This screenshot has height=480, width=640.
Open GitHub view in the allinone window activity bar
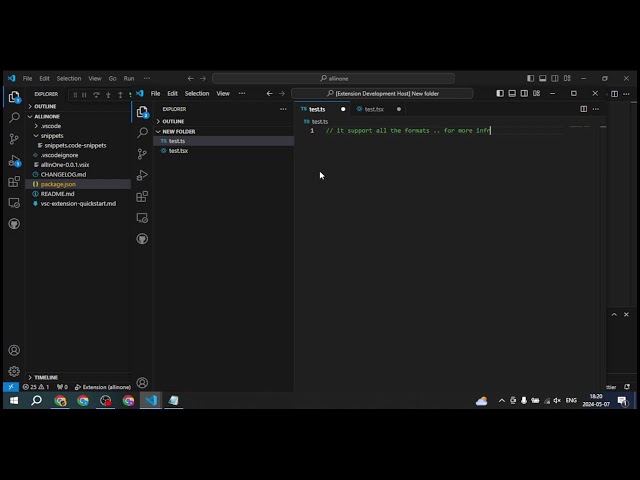pyautogui.click(x=14, y=224)
